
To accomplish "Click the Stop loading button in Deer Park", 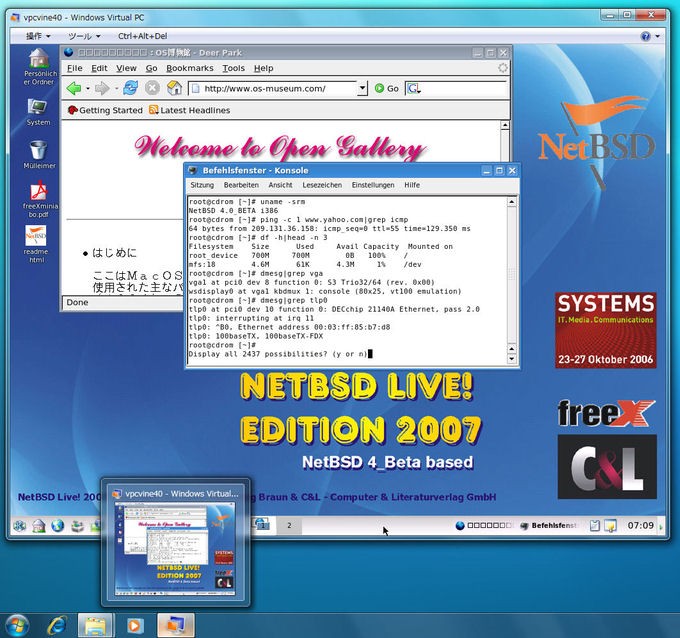I will click(152, 88).
